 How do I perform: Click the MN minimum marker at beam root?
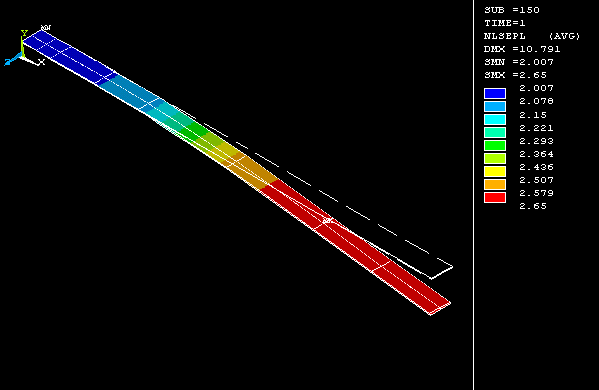click(x=46, y=28)
